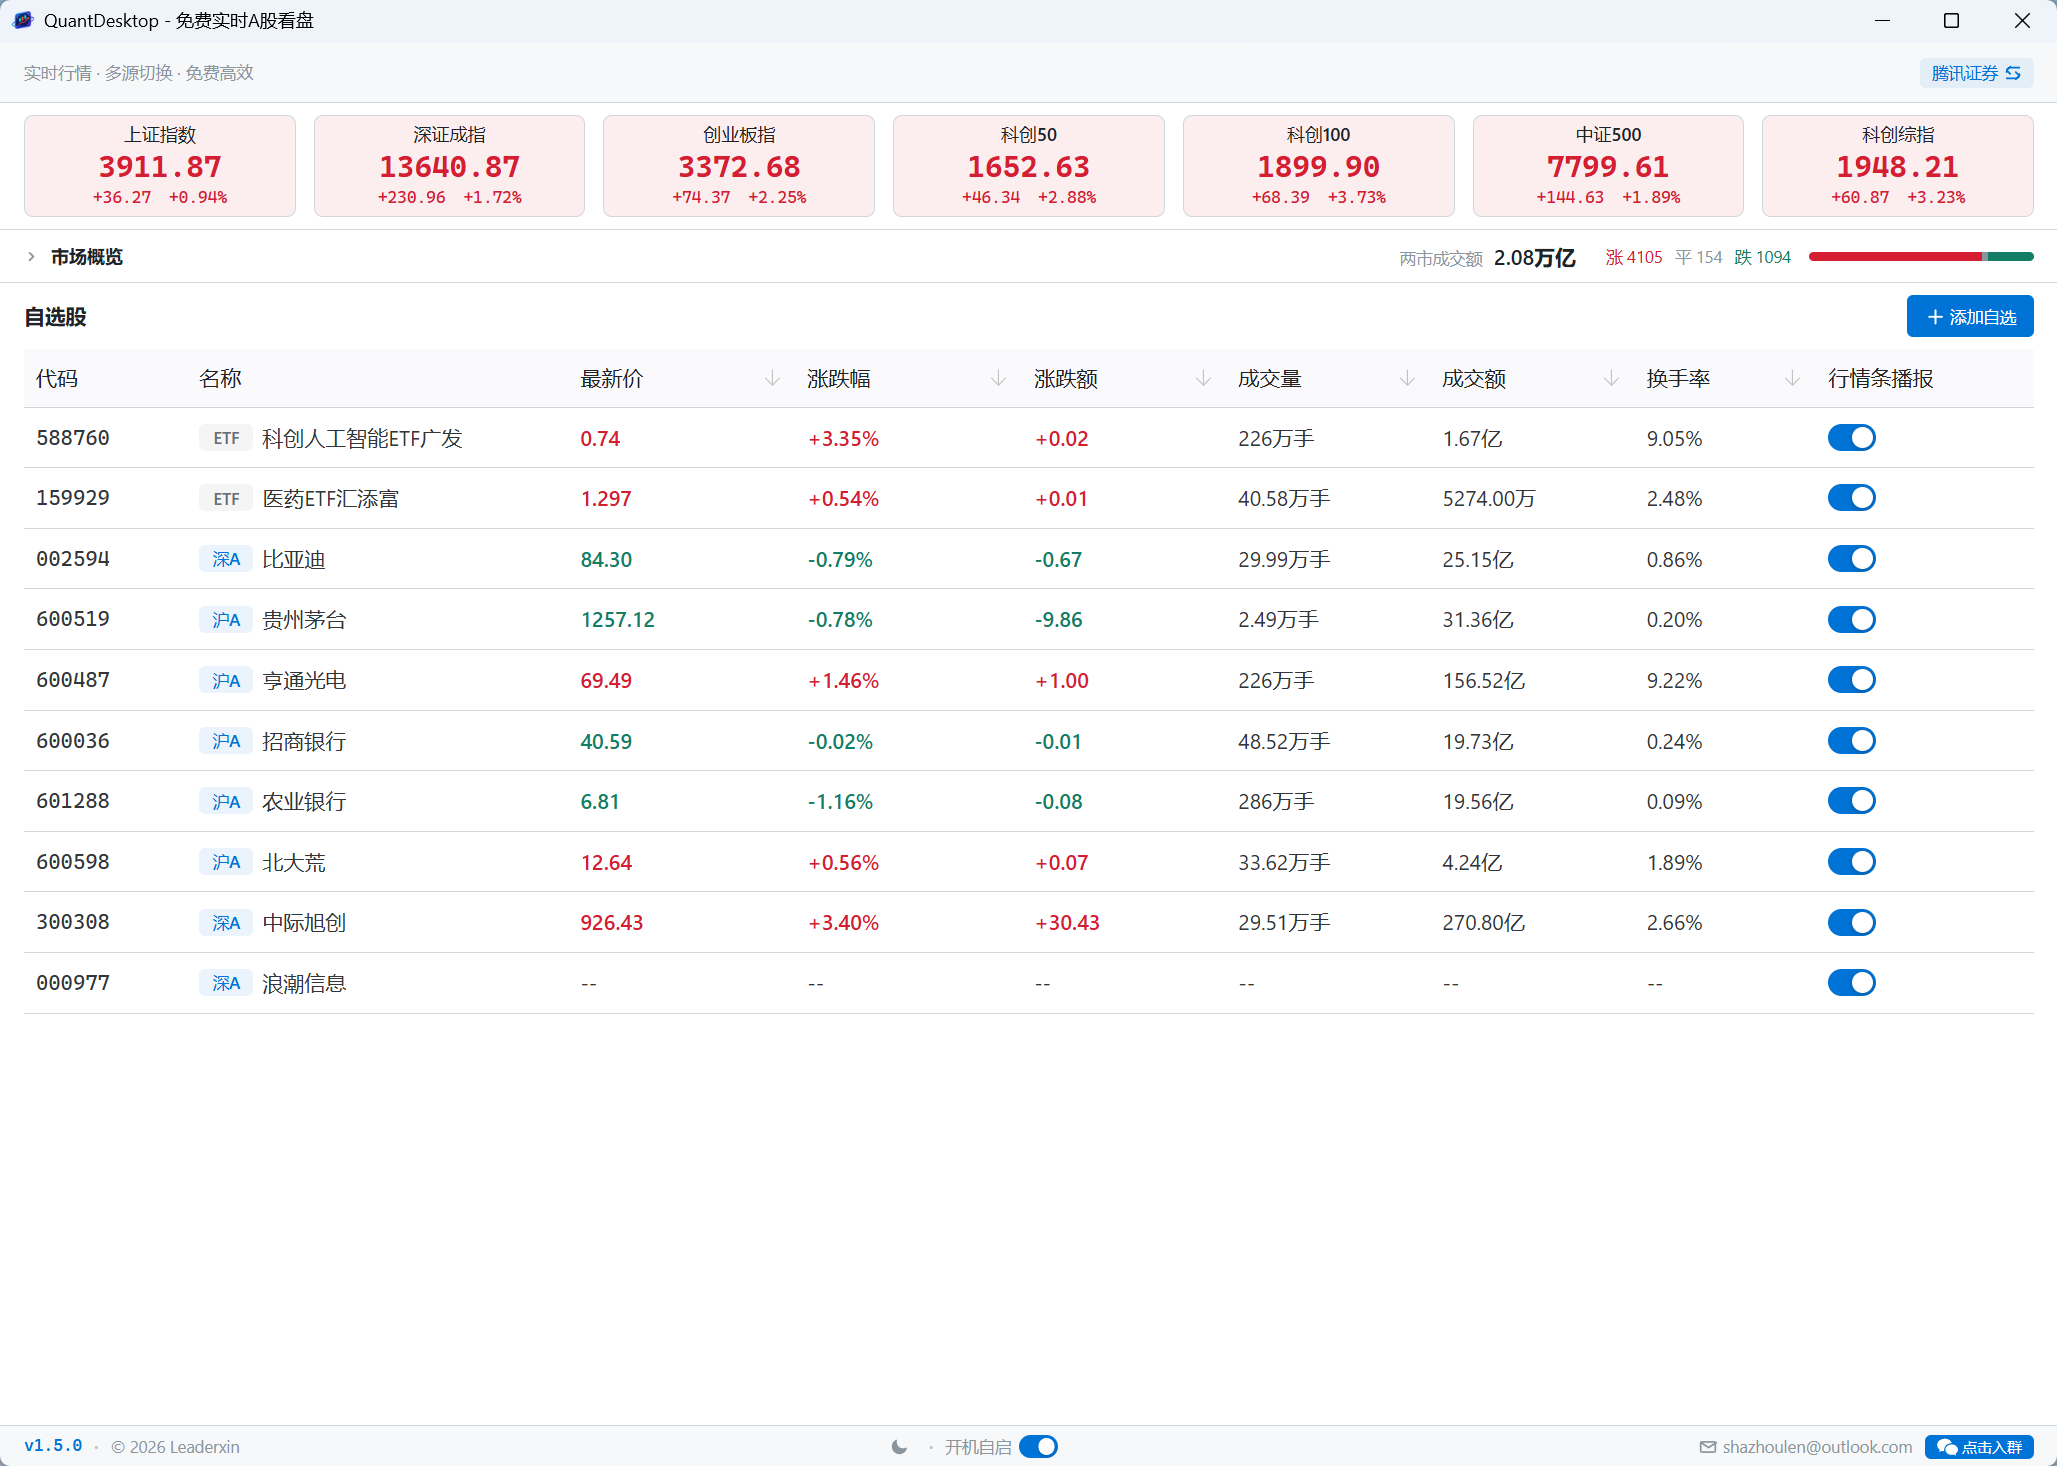Toggle ticker broadcast for 招商银行

(1851, 741)
